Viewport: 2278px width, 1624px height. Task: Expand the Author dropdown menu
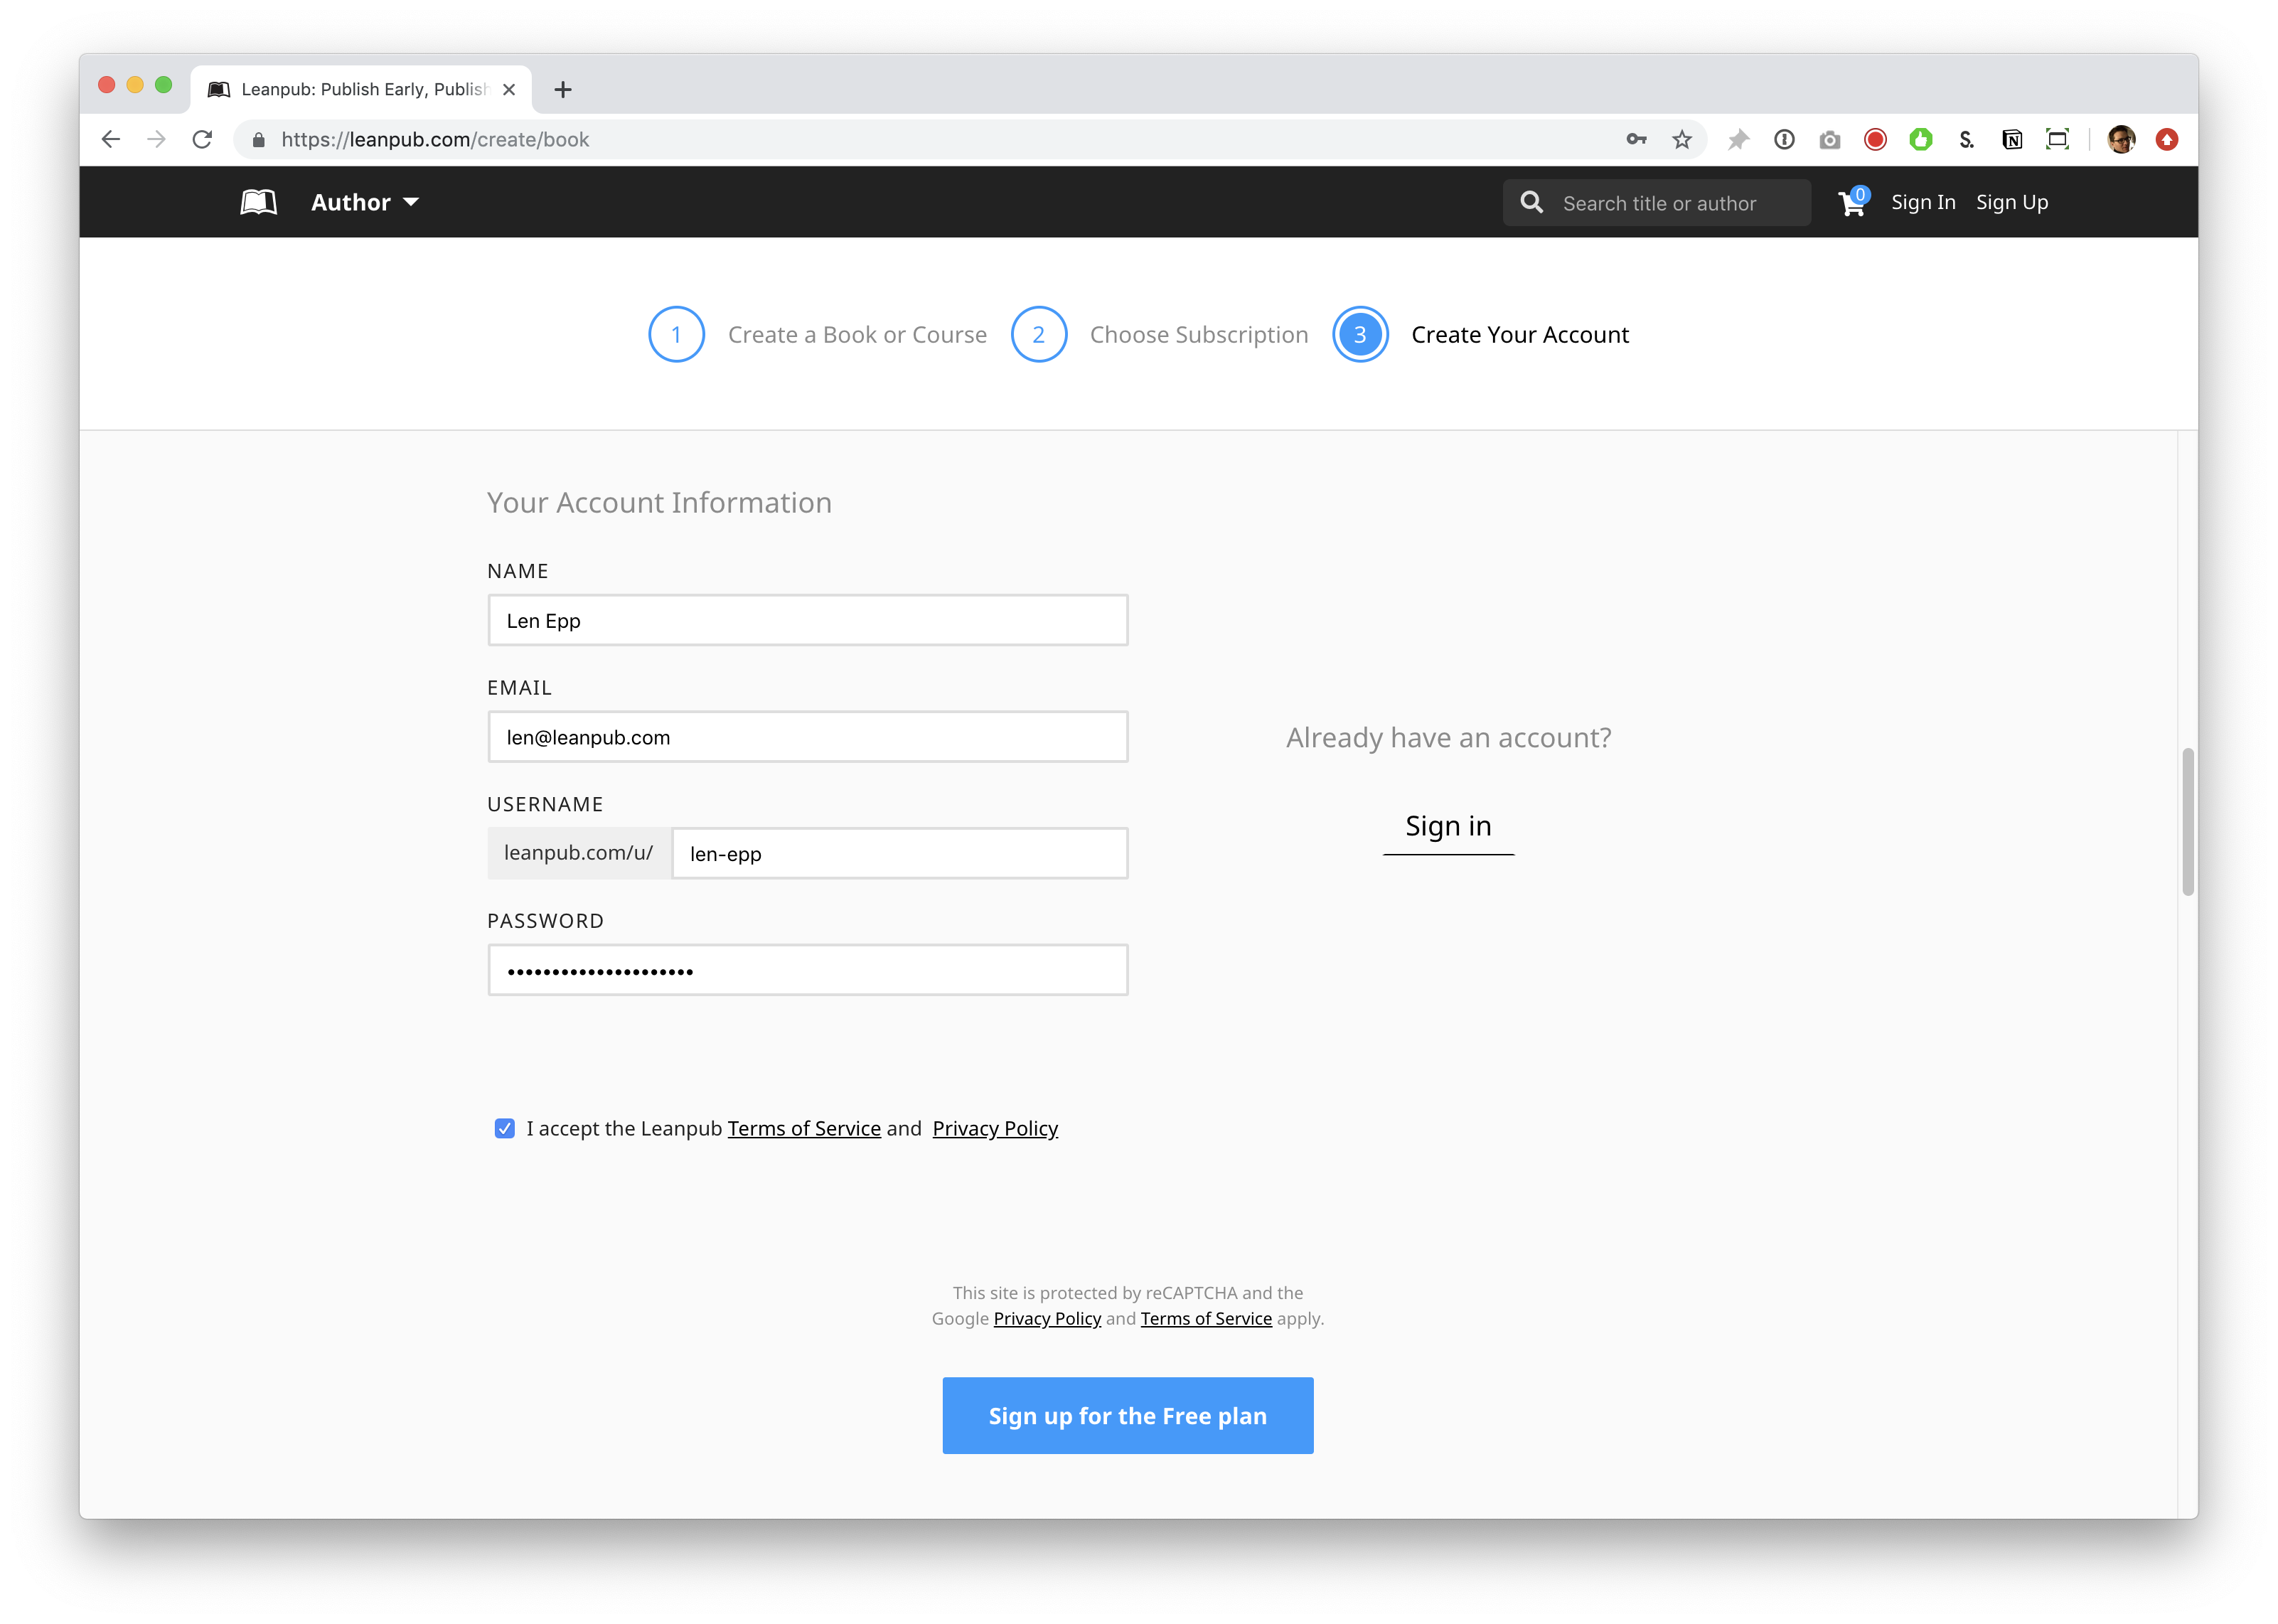coord(365,203)
